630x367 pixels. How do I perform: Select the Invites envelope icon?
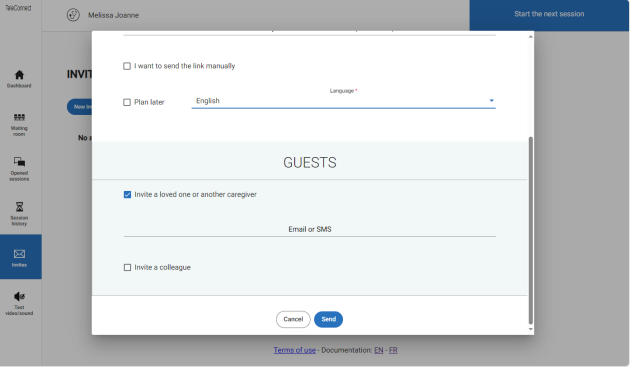pyautogui.click(x=19, y=254)
